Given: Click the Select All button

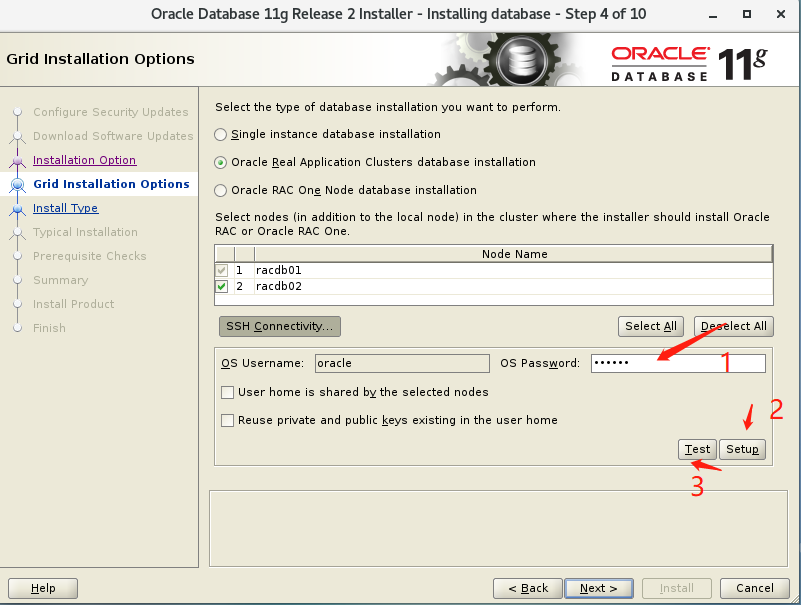Looking at the screenshot, I should pyautogui.click(x=651, y=327).
